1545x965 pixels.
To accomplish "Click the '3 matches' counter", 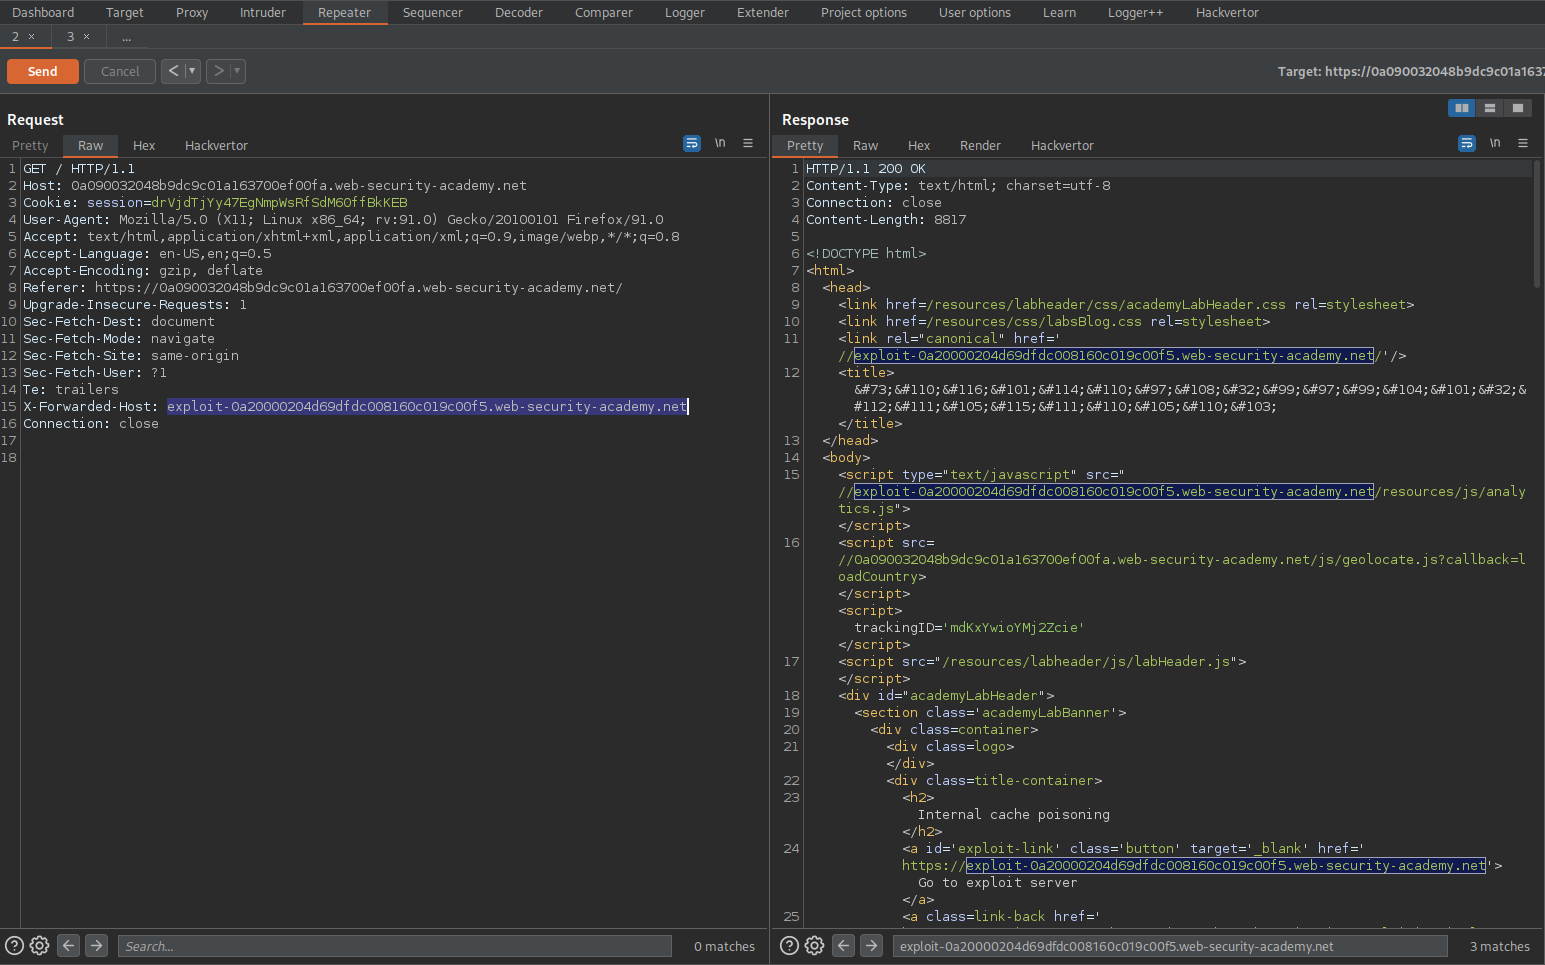I will point(1499,947).
